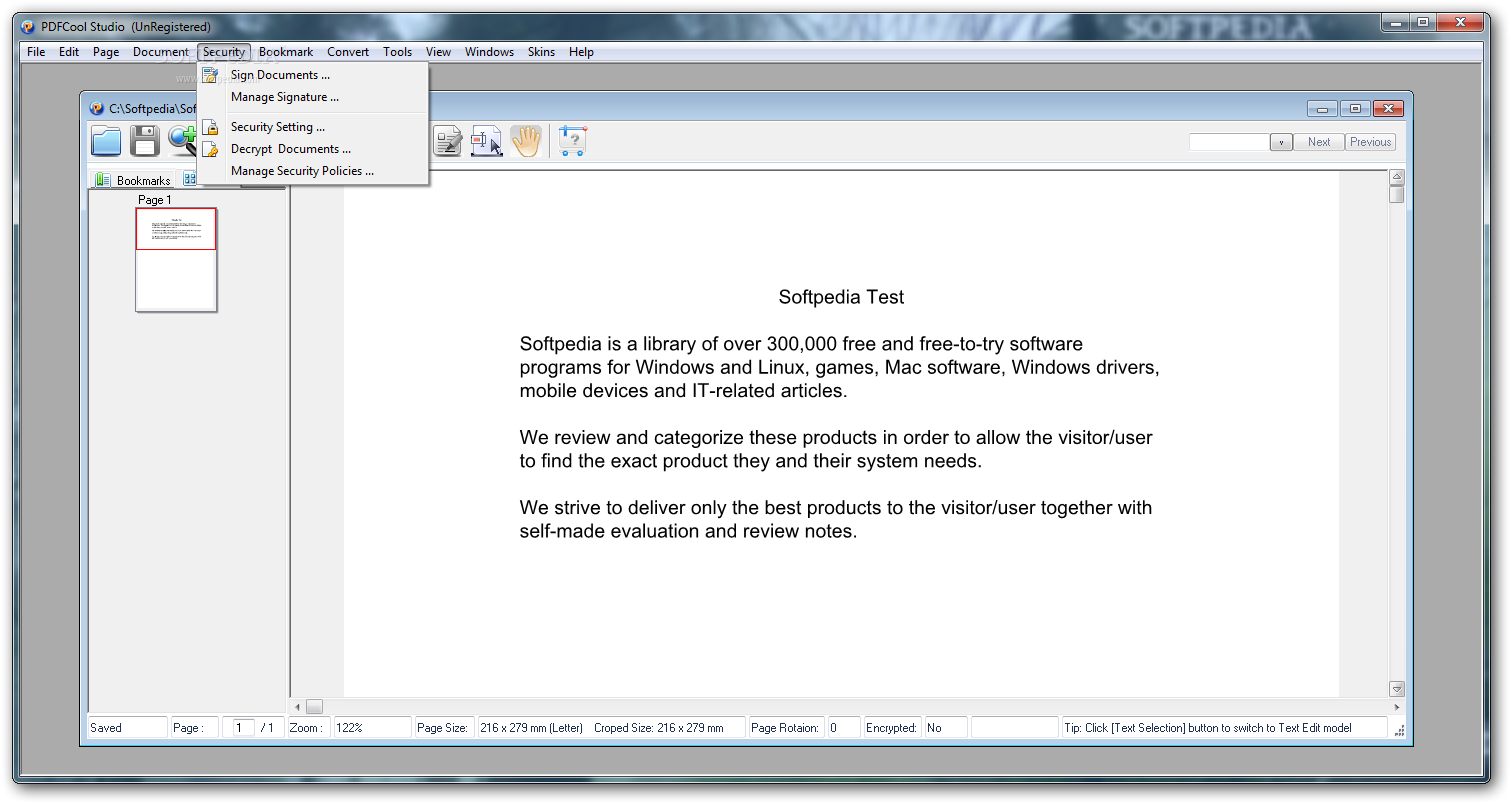Click the Next search button
Viewport: 1511px width, 804px height.
[x=1319, y=142]
